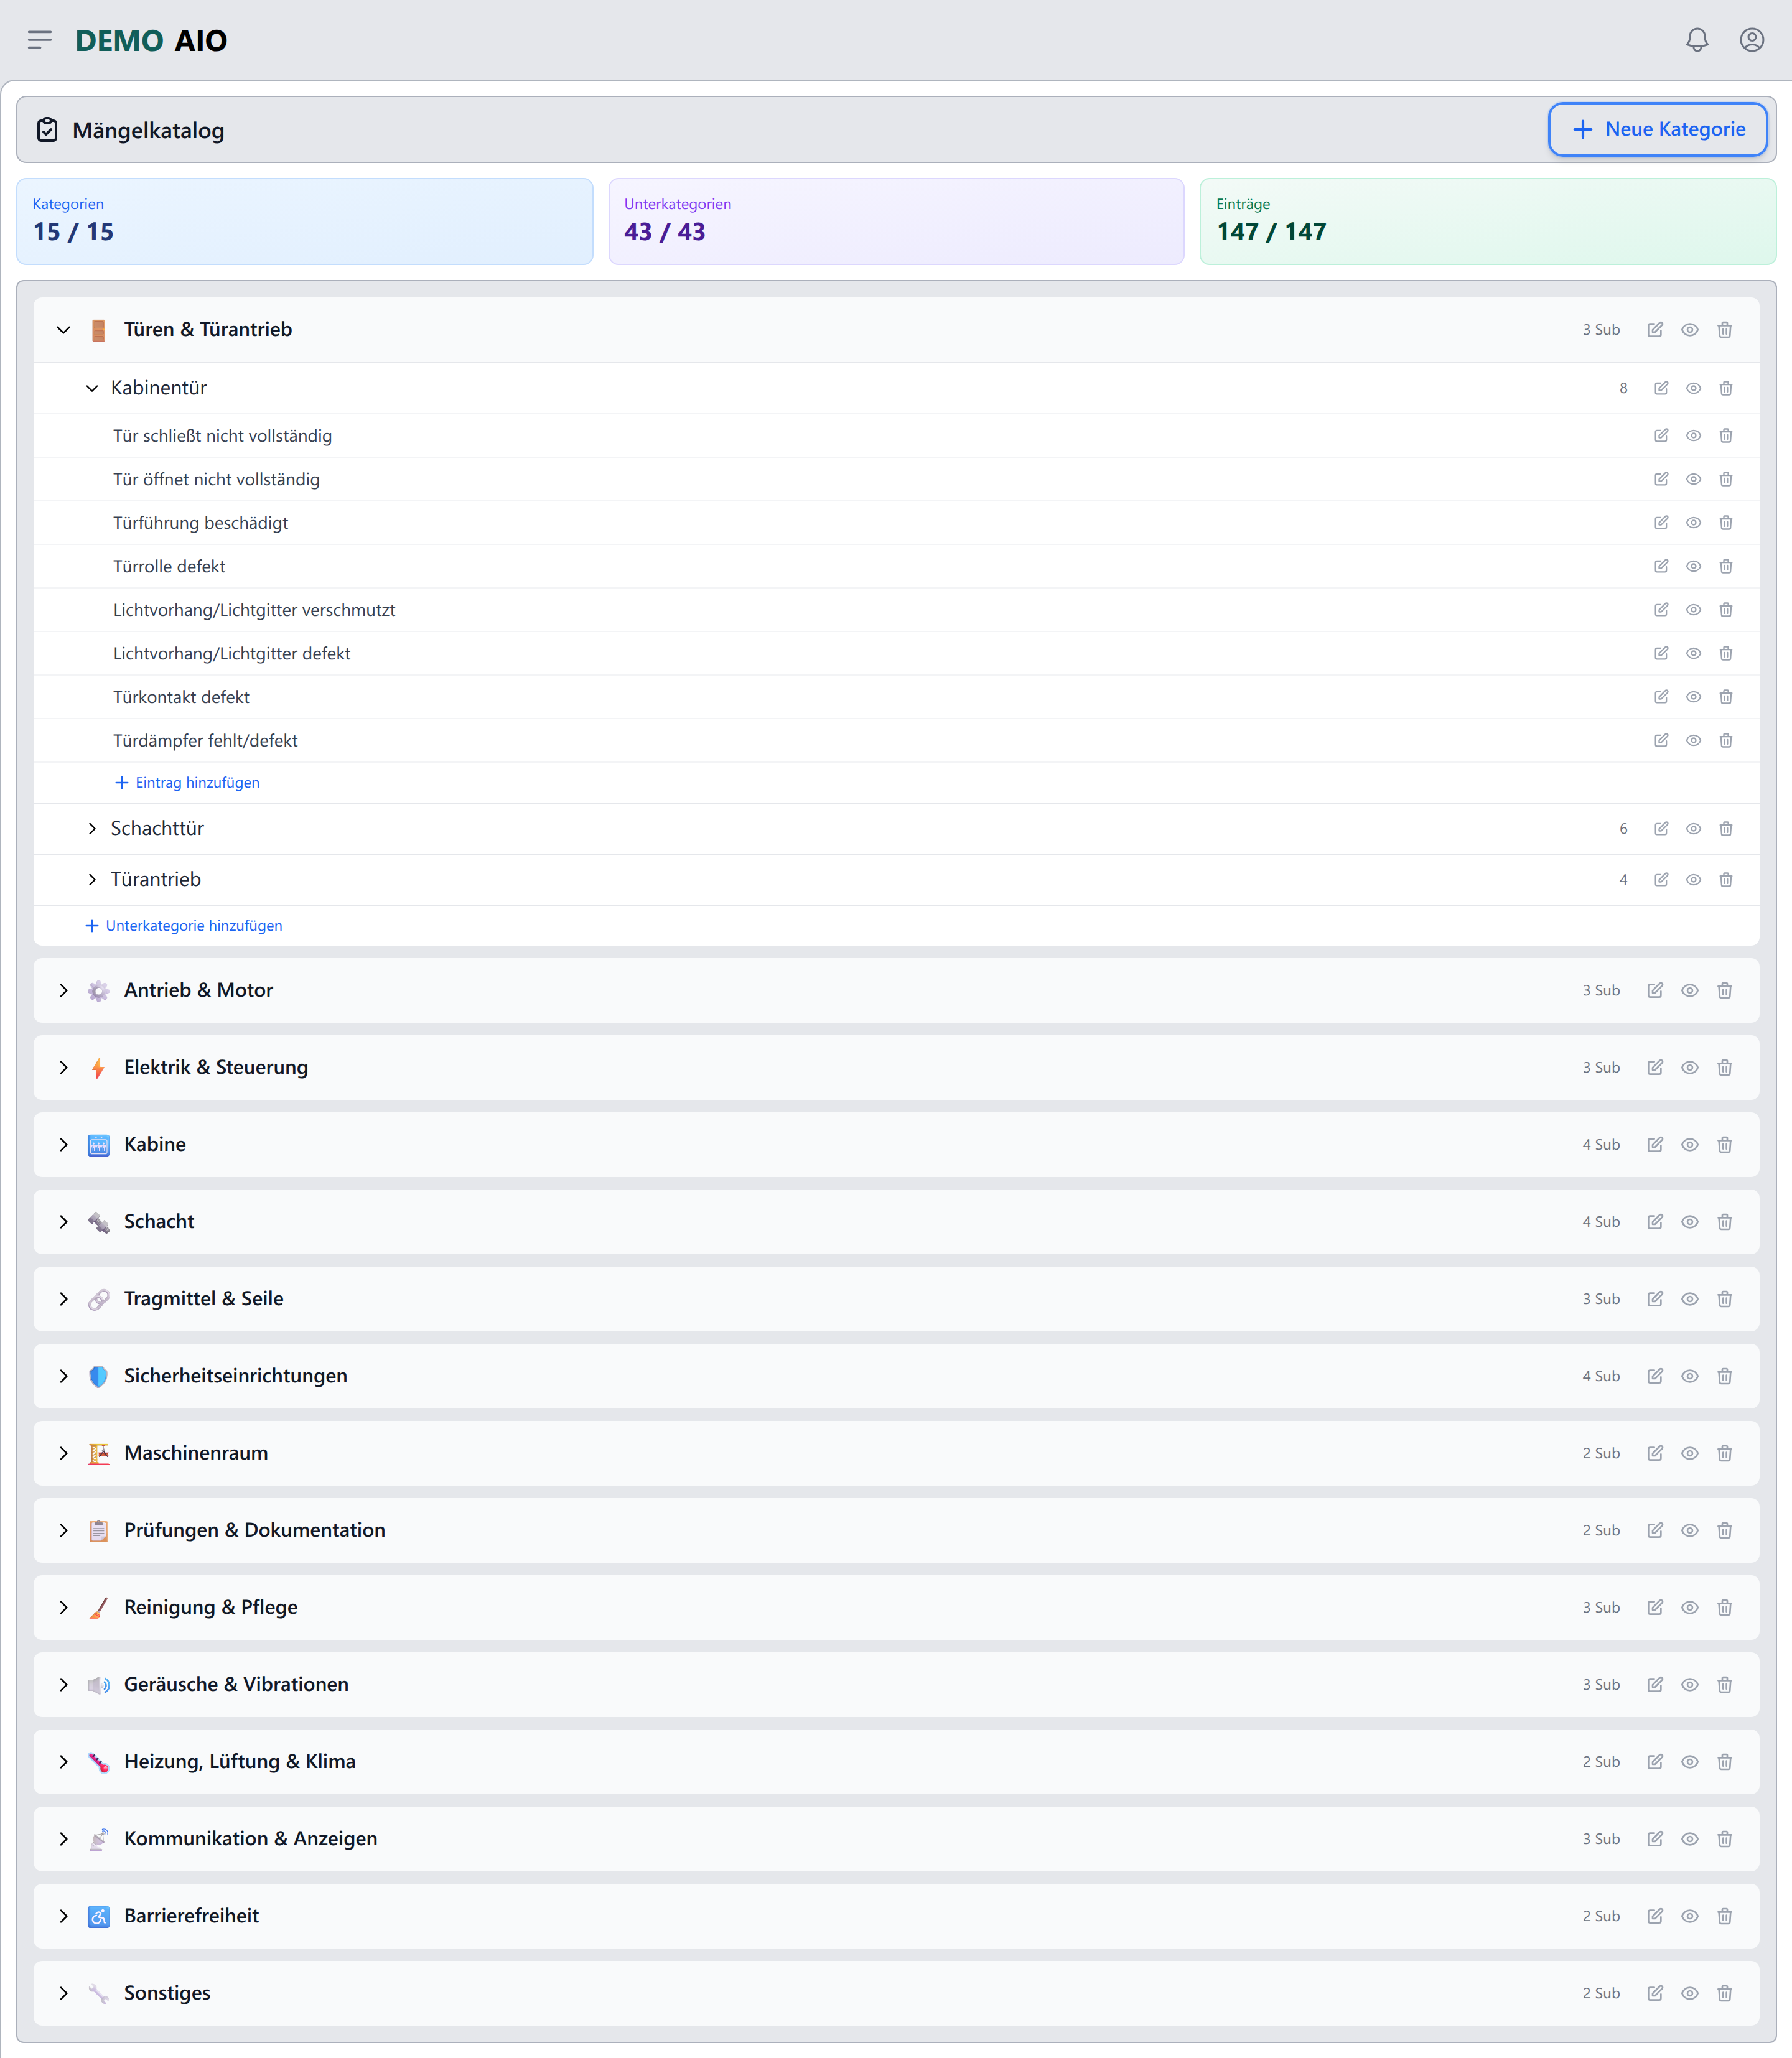Expand the Tragmittel & Seile category

click(64, 1299)
